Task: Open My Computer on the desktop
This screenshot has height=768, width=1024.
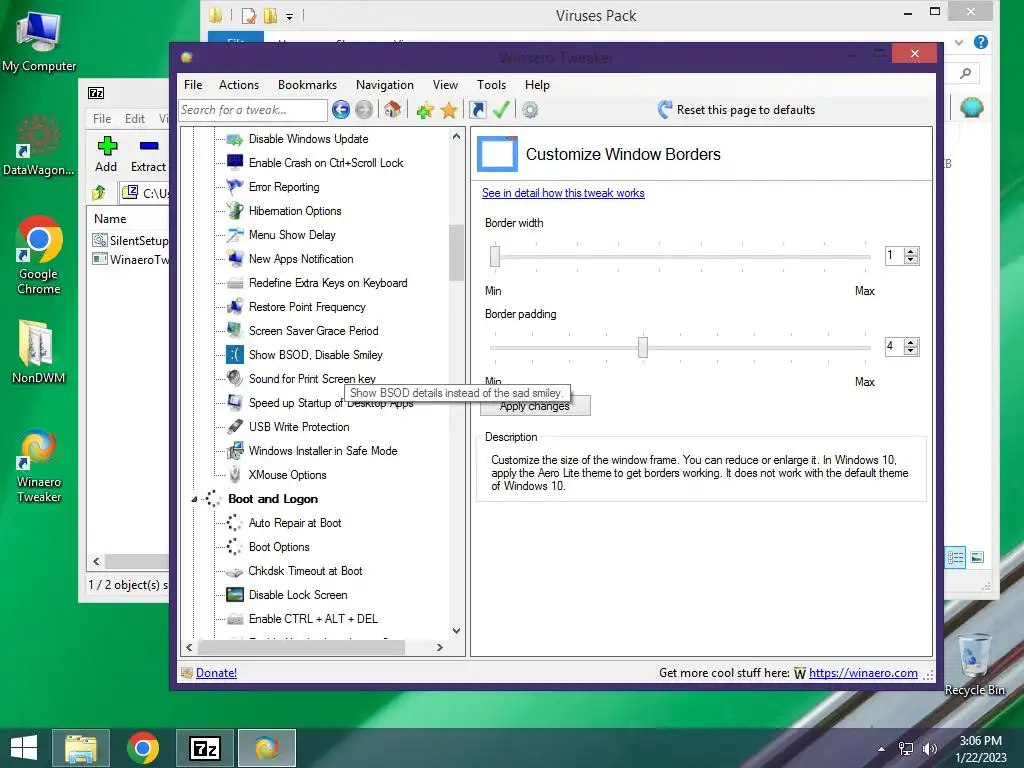Action: [39, 41]
